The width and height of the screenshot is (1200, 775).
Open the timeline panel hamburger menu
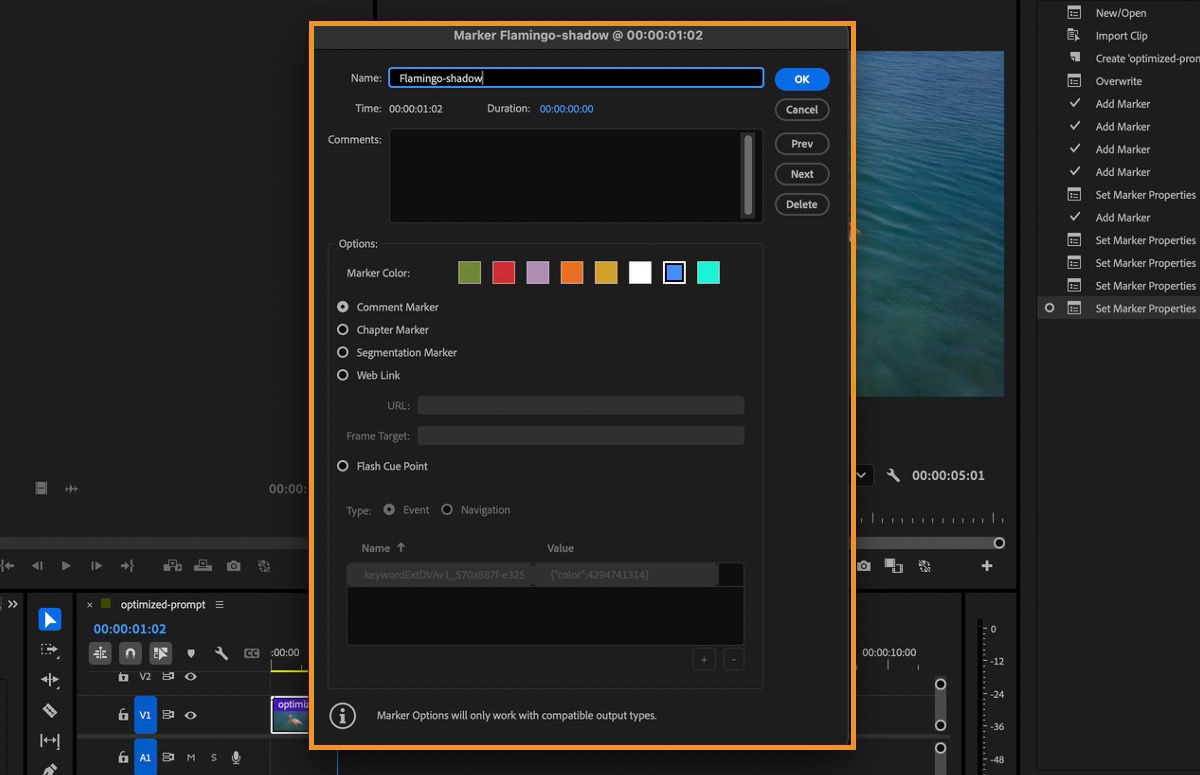[219, 605]
